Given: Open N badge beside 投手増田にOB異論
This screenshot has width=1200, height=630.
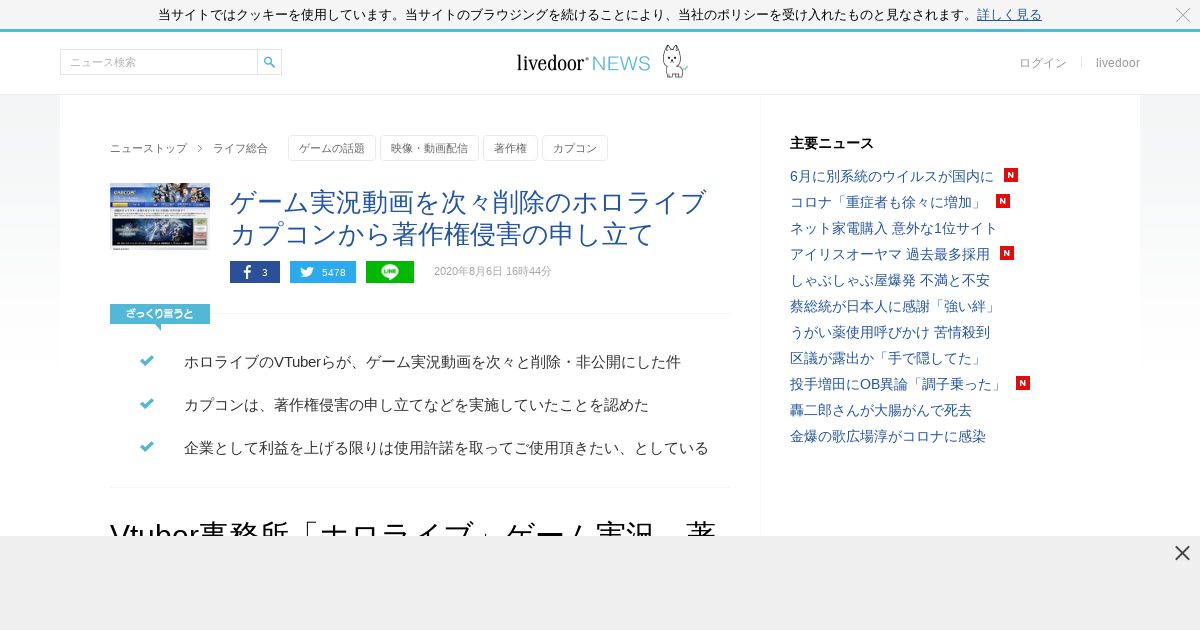Looking at the screenshot, I should point(1023,383).
